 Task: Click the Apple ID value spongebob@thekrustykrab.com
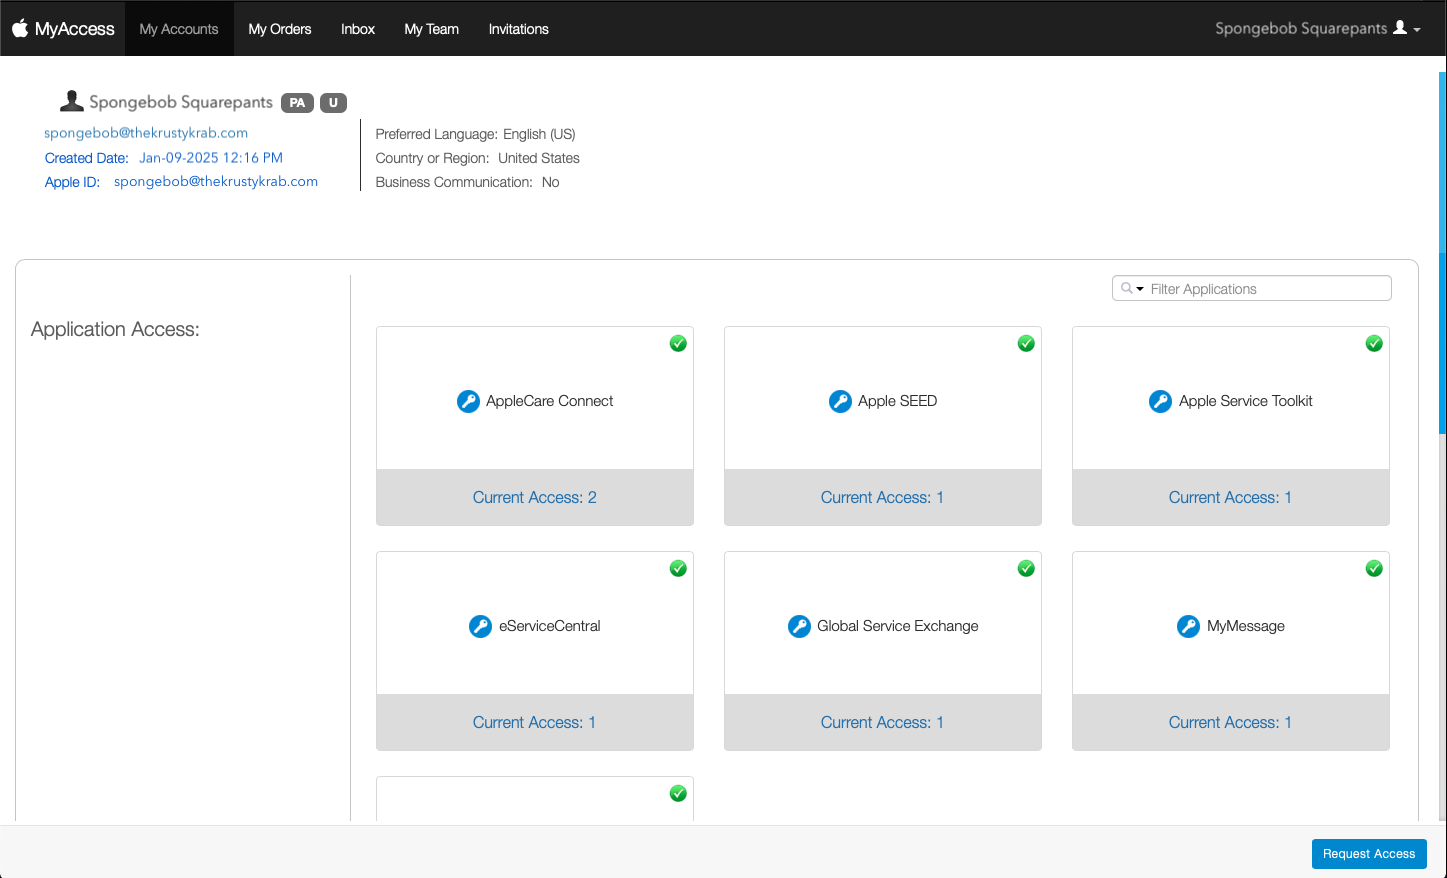tap(216, 182)
